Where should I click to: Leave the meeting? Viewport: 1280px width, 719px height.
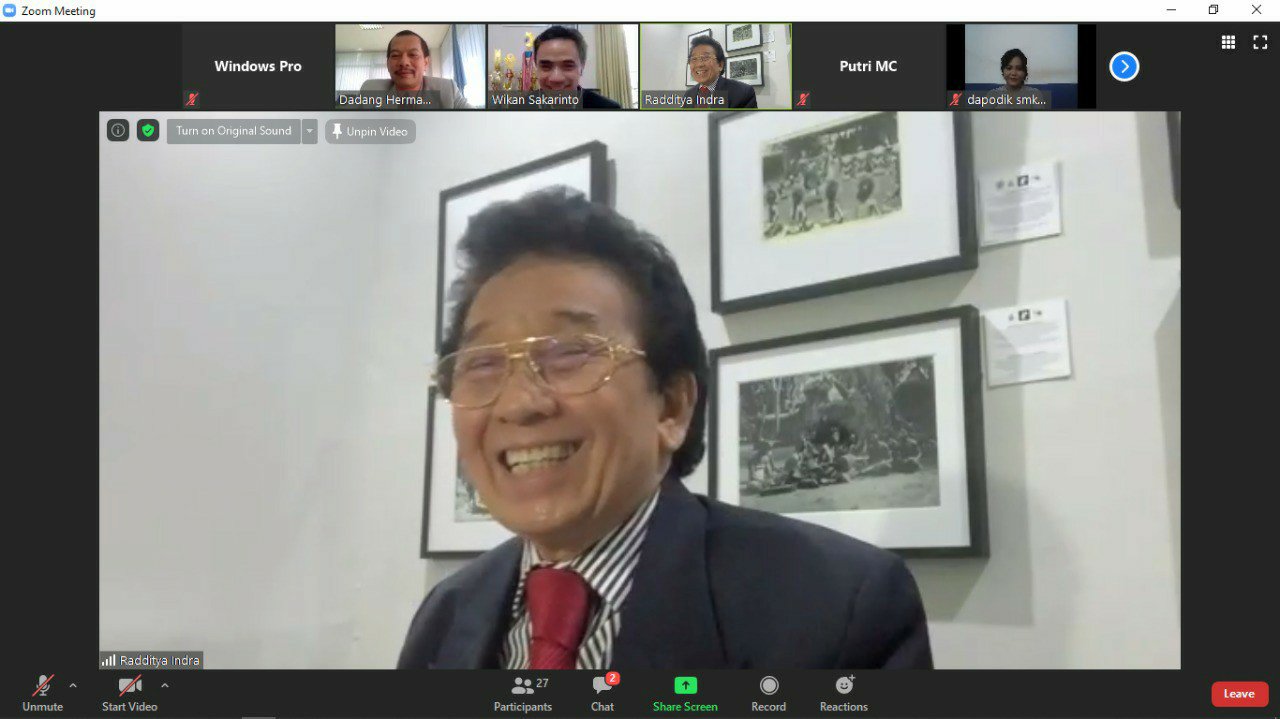point(1239,694)
